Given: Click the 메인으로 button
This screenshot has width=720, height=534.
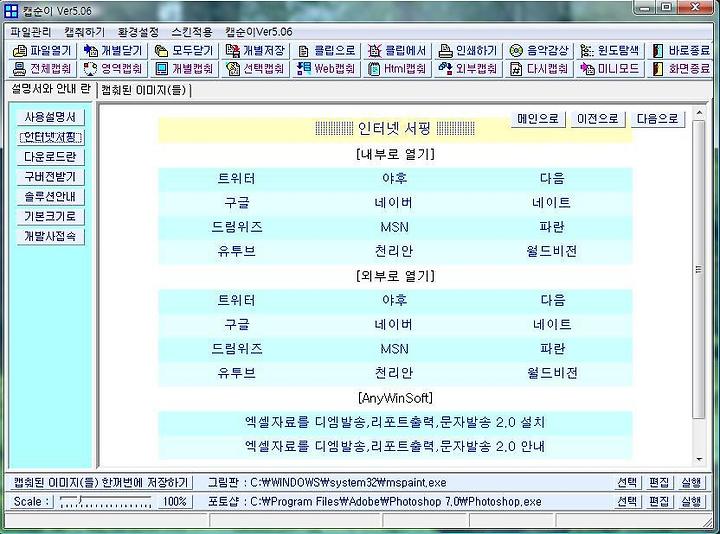Looking at the screenshot, I should (538, 119).
